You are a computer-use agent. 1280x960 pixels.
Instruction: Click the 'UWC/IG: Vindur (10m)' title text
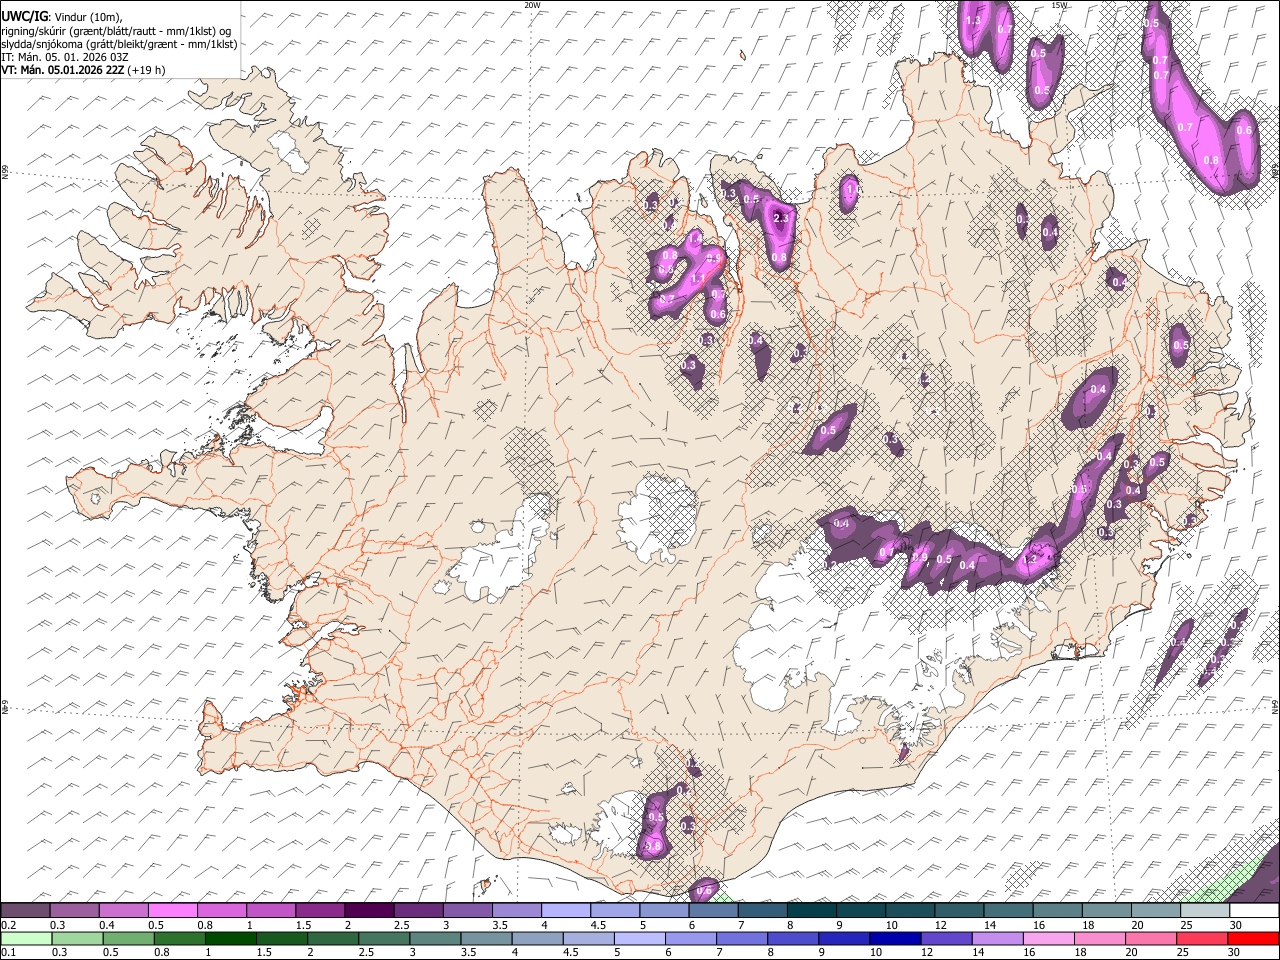(63, 17)
